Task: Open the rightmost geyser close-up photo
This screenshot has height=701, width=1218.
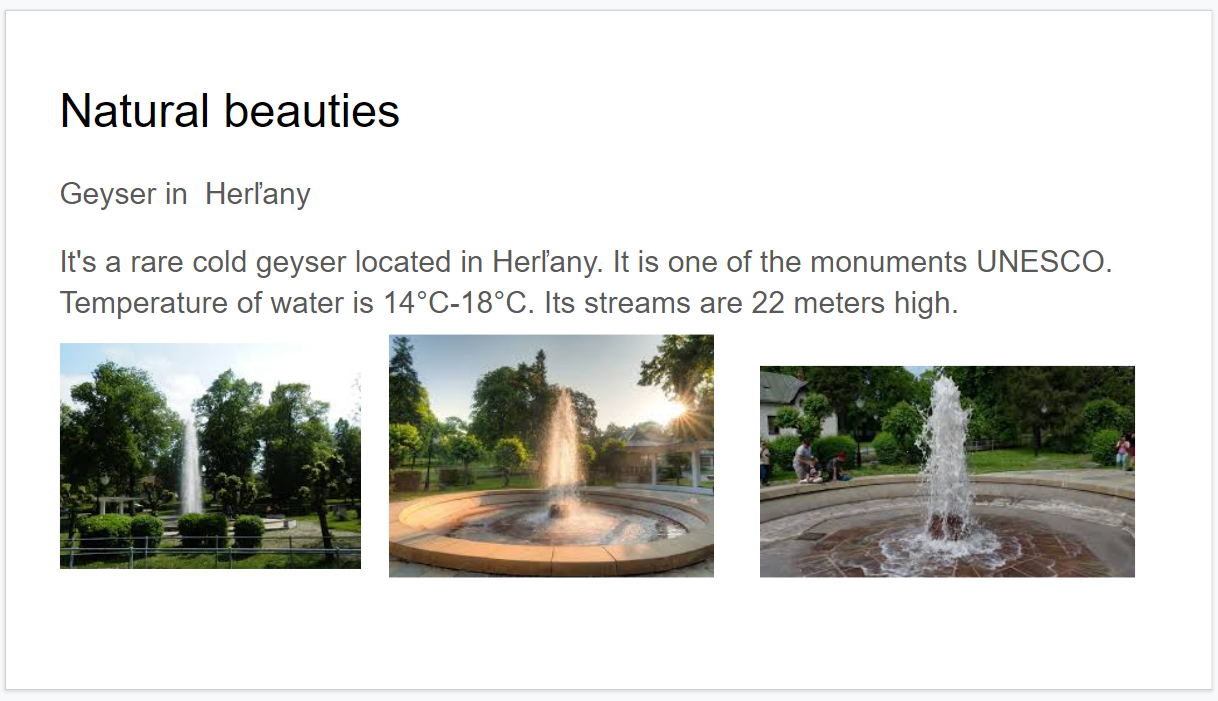Action: (x=947, y=471)
